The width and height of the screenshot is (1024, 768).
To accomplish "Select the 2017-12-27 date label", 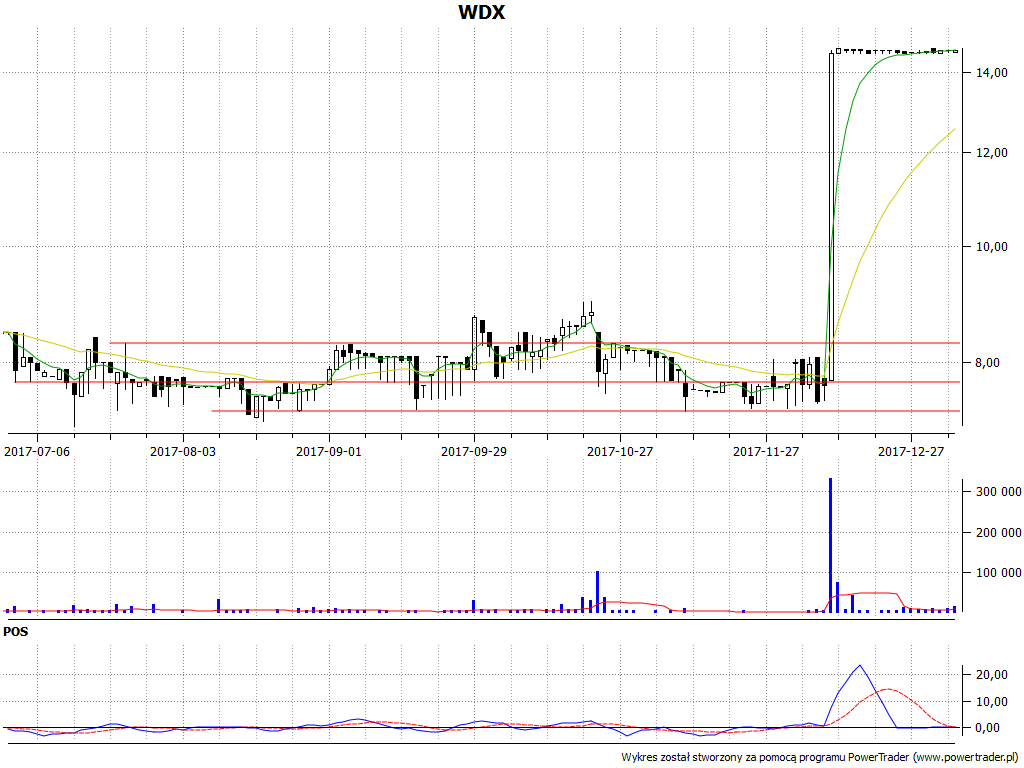I will [x=910, y=451].
